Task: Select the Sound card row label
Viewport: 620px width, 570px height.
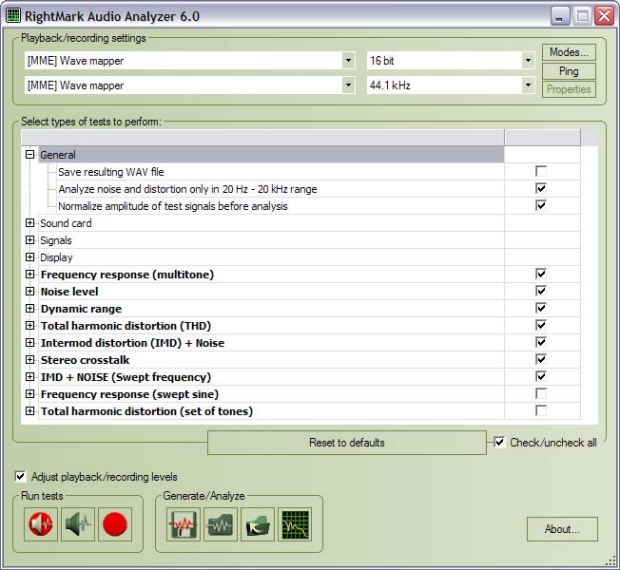Action: pyautogui.click(x=66, y=223)
